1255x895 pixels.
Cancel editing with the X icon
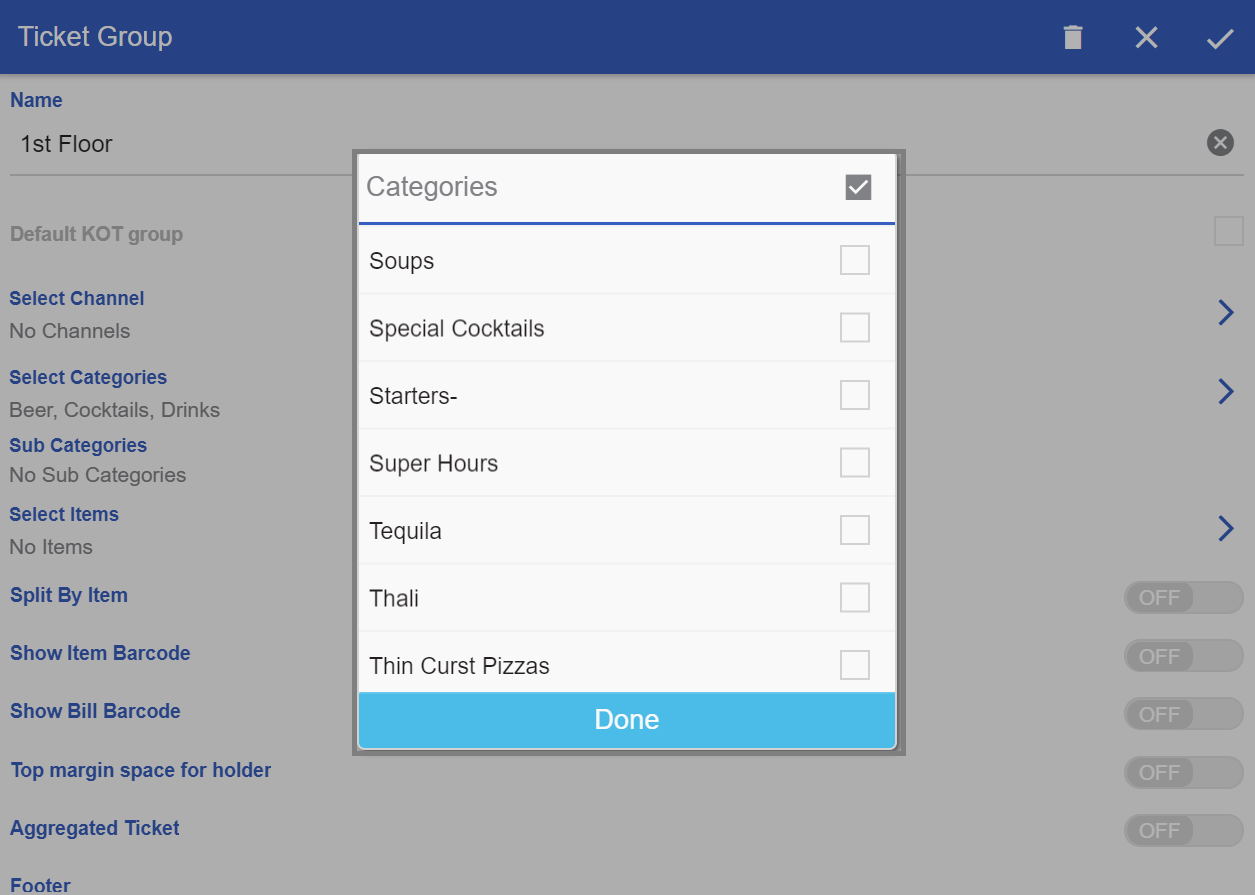click(x=1146, y=38)
